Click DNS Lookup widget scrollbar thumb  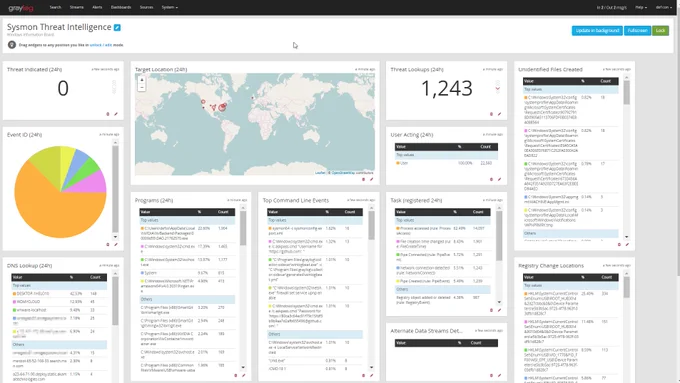(115, 301)
